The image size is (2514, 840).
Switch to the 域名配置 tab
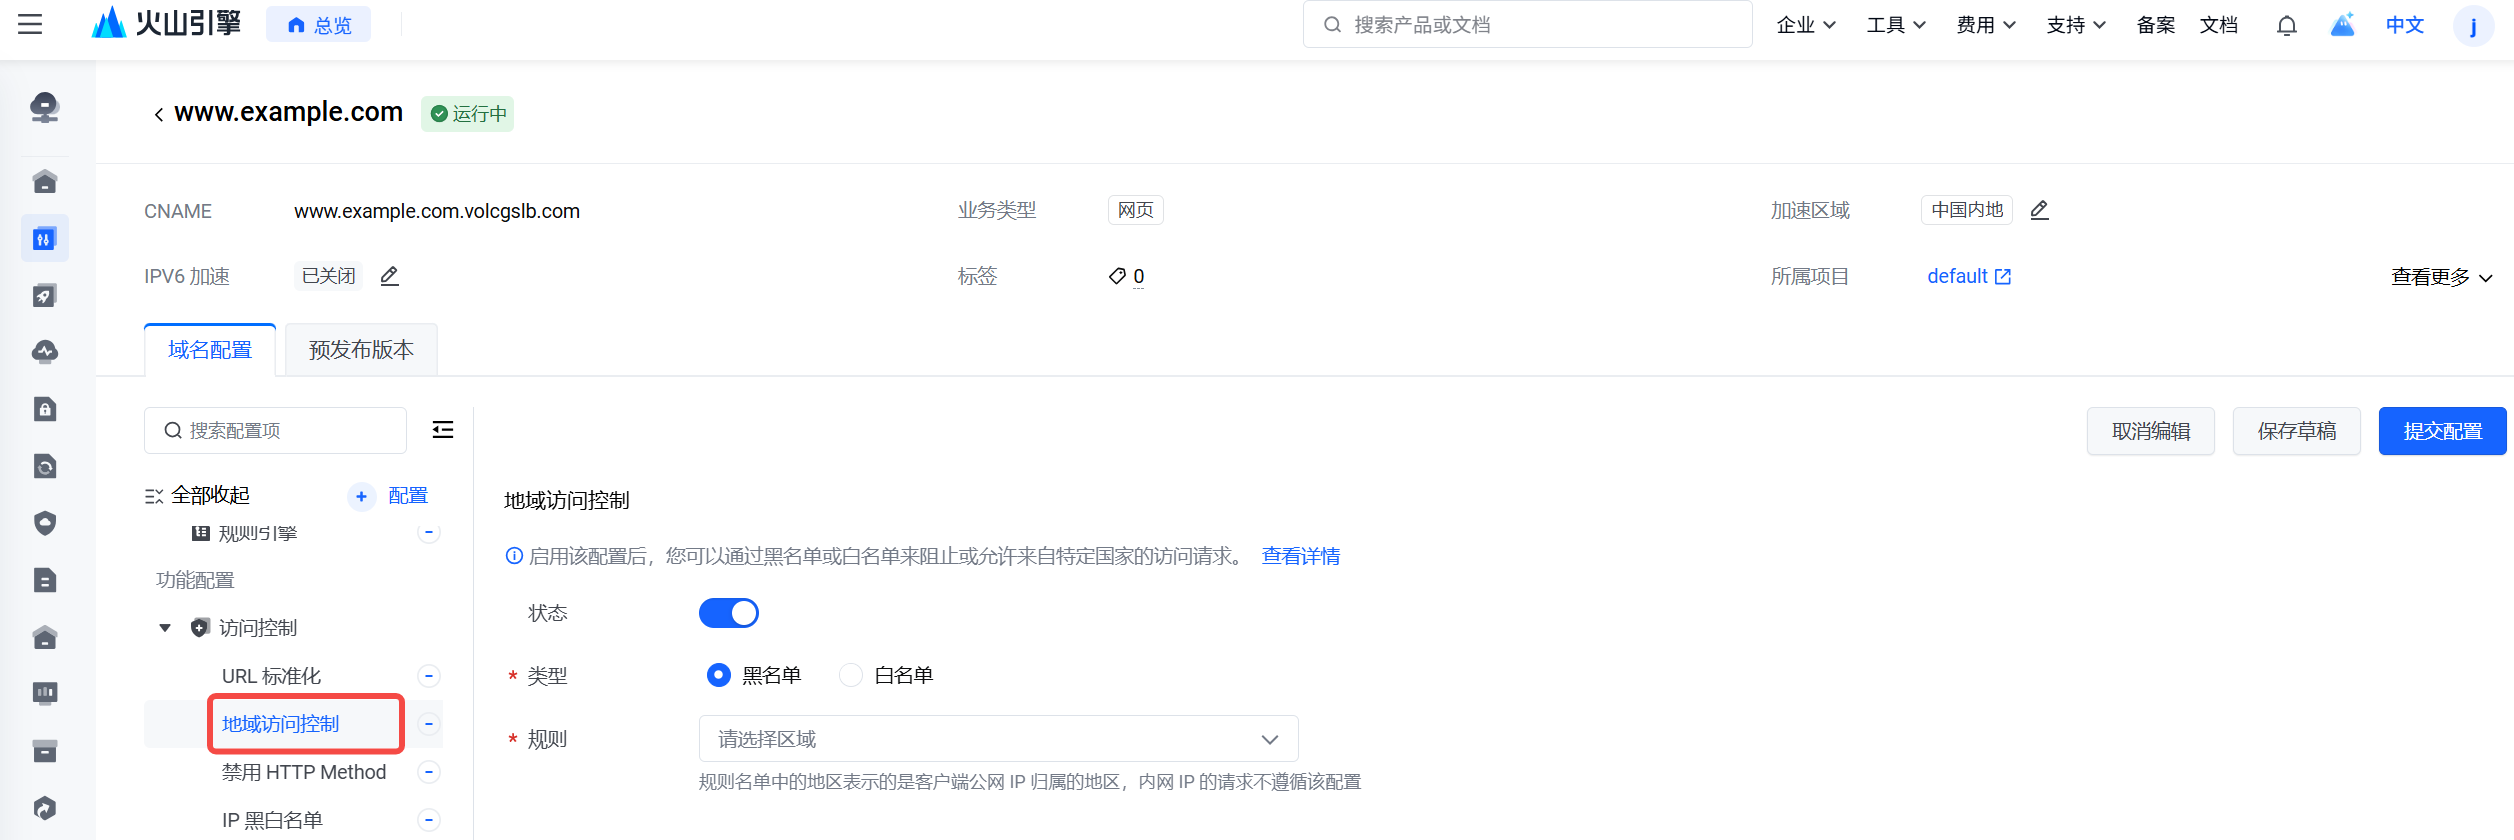(x=210, y=350)
